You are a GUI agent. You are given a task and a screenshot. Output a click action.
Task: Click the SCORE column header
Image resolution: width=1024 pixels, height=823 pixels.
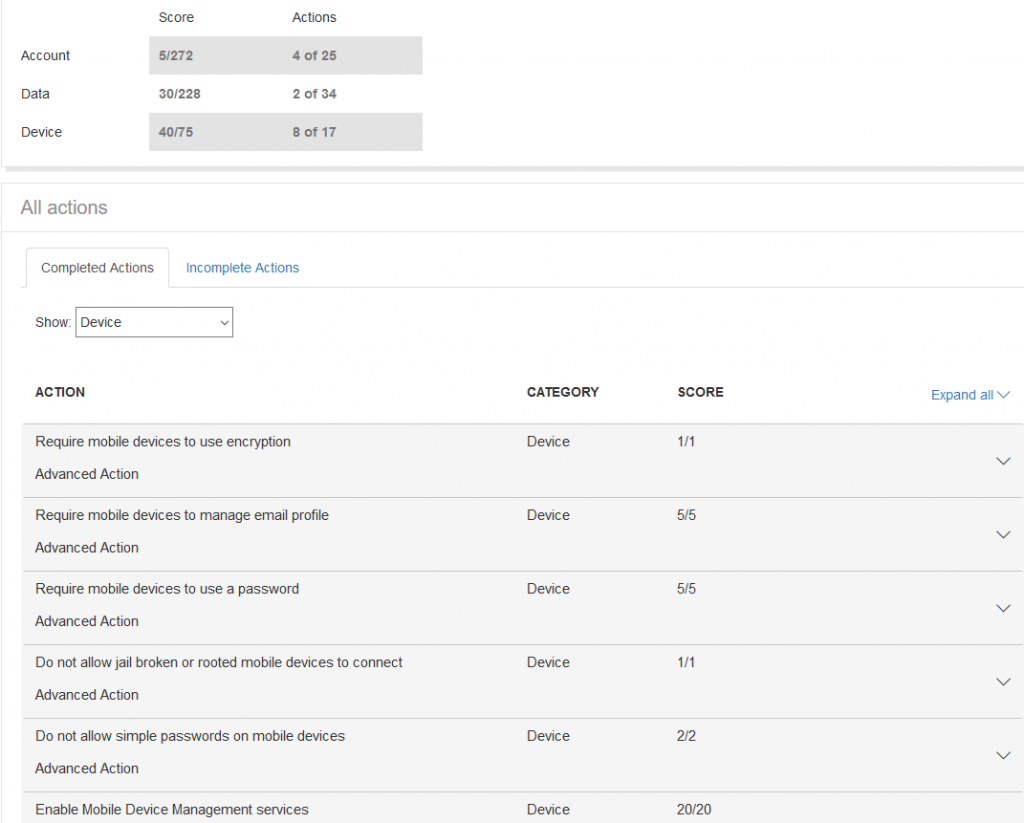(x=700, y=392)
